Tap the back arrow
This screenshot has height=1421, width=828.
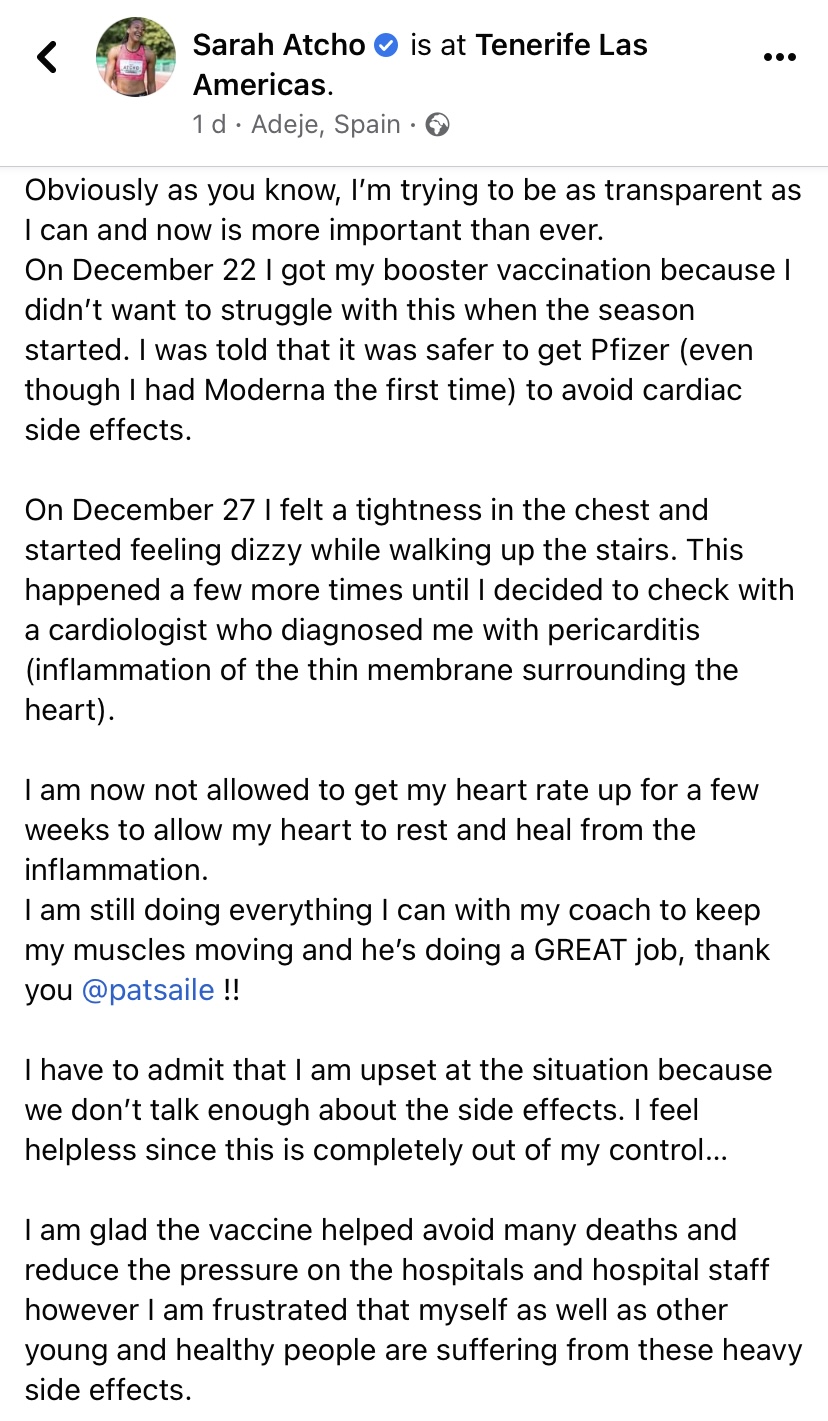(x=47, y=58)
